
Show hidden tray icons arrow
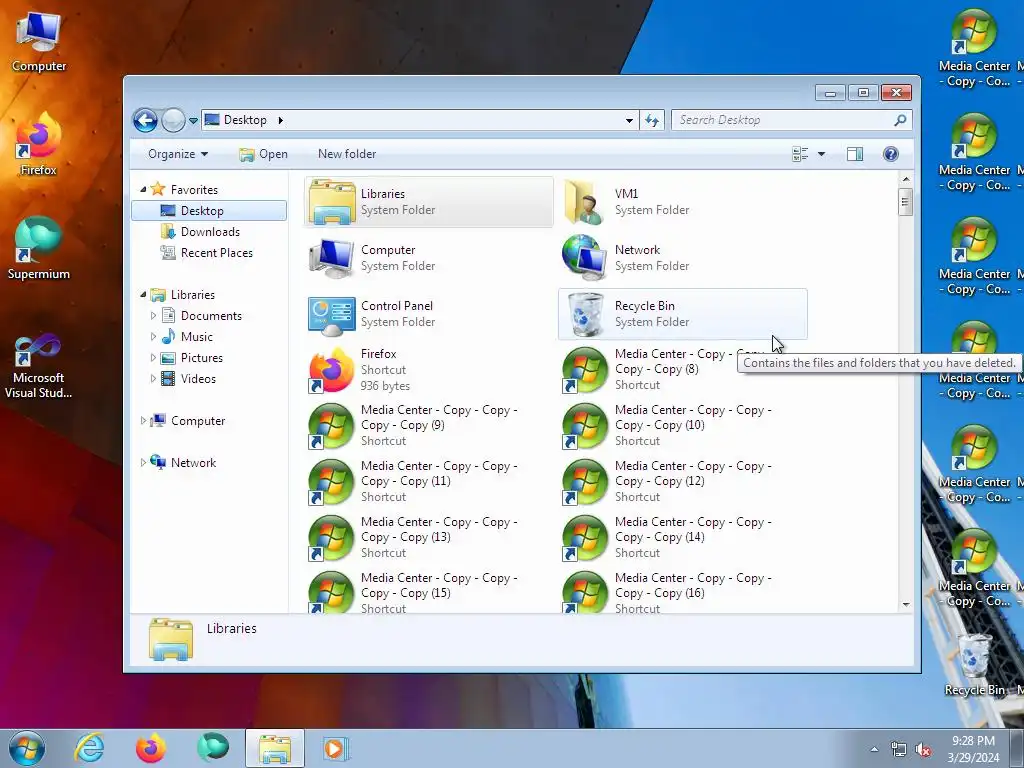click(874, 750)
